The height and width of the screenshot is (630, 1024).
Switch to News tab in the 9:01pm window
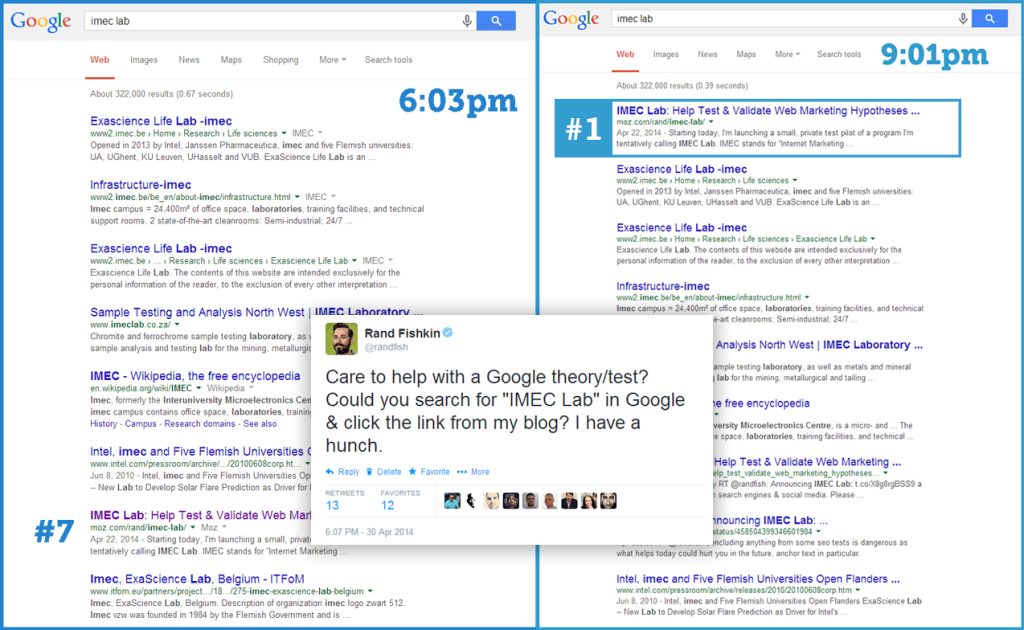point(707,54)
